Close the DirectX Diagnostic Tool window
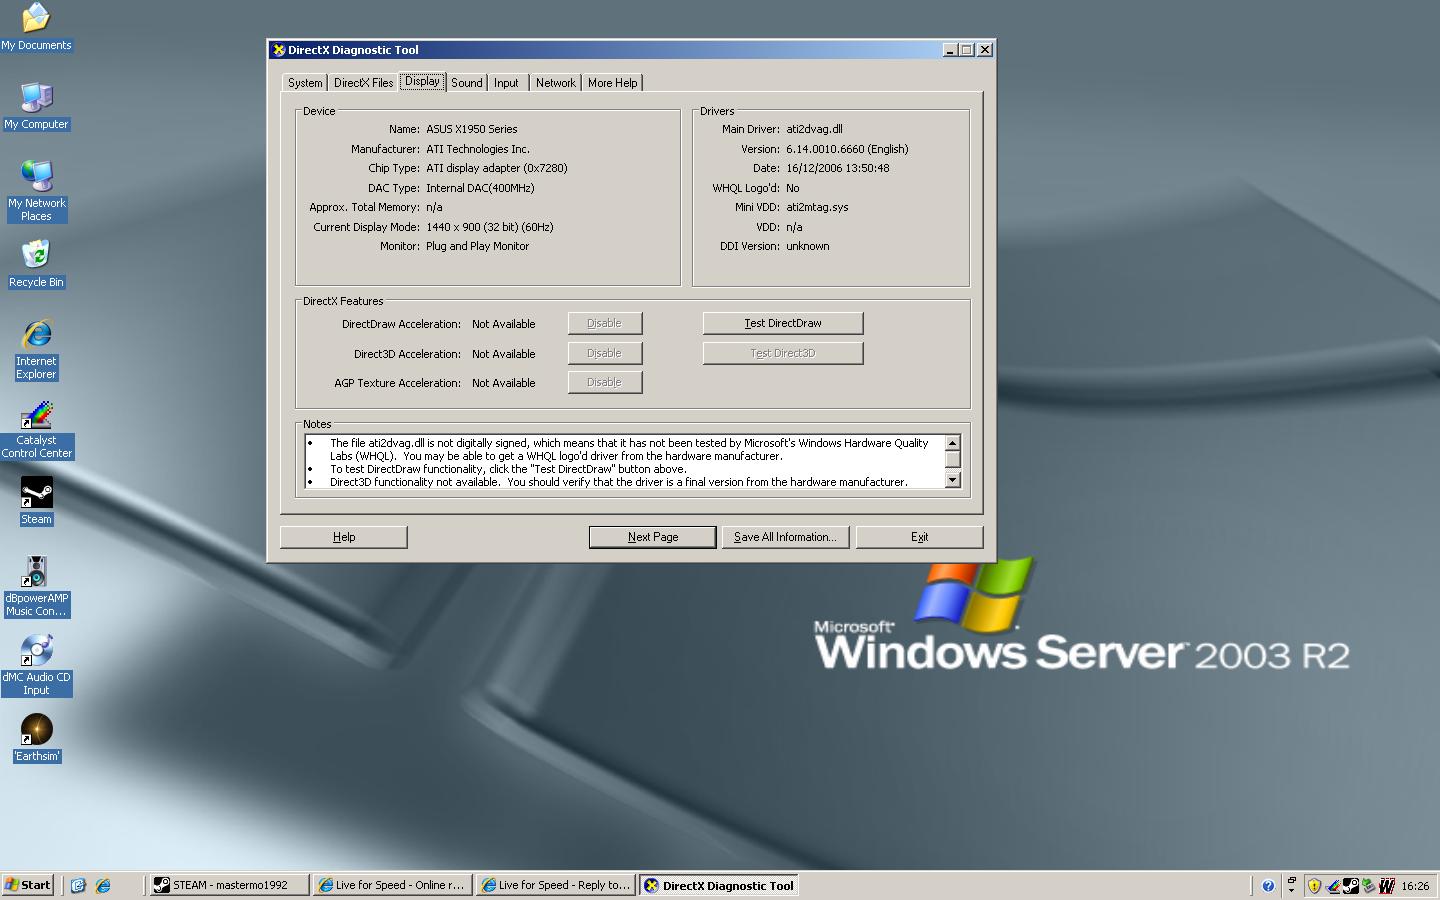The height and width of the screenshot is (900, 1440). click(985, 50)
